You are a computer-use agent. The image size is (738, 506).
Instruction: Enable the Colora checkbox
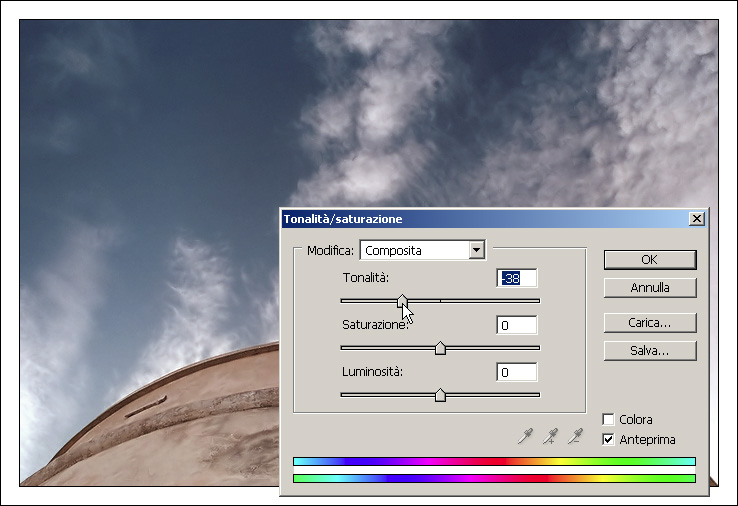(x=608, y=419)
